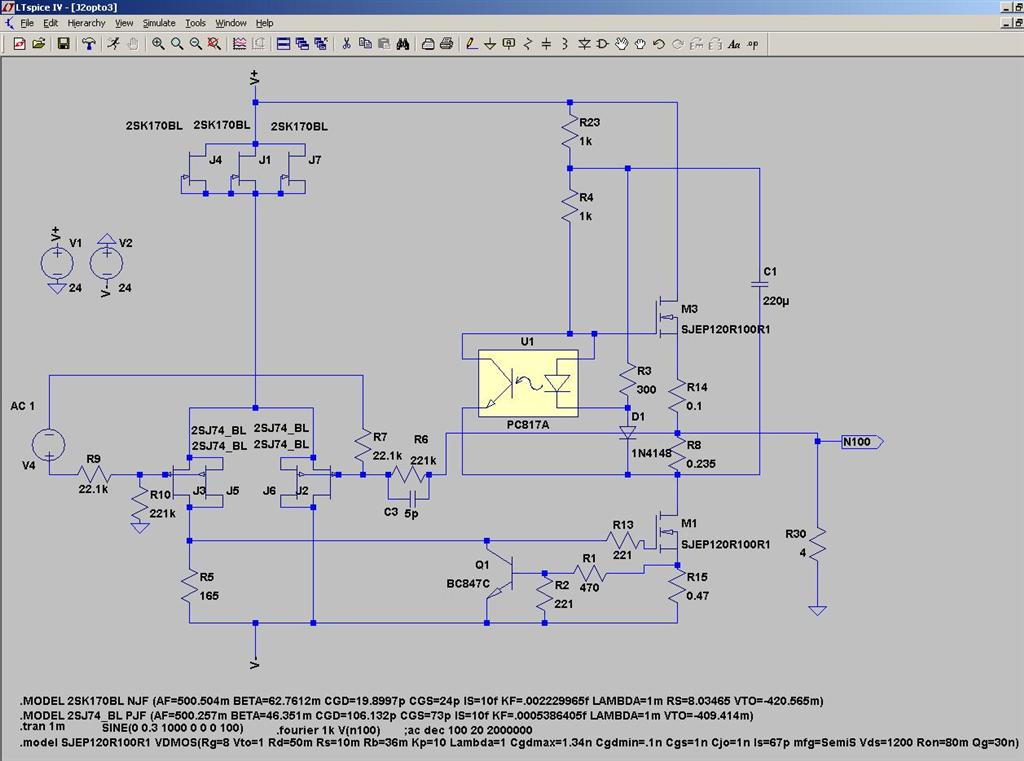The image size is (1024, 761).
Task: Select the Drag closed-hand tool
Action: click(x=640, y=44)
